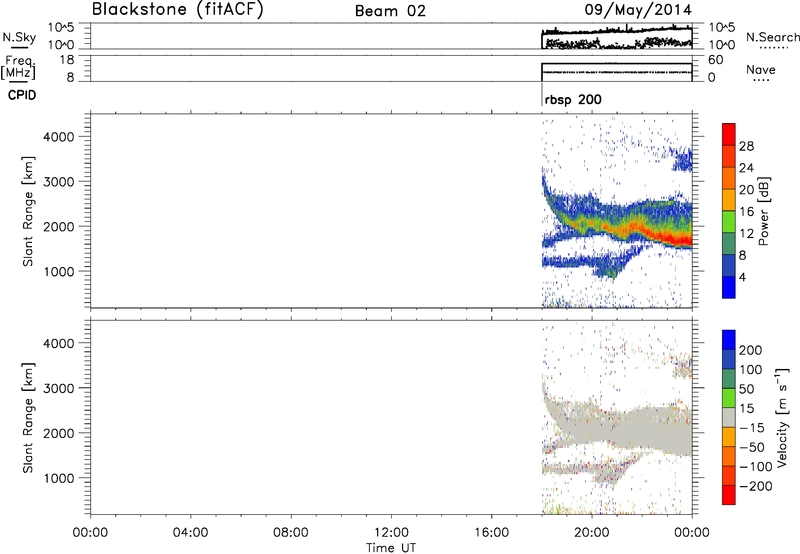Click the '04:00' time axis tick label
The height and width of the screenshot is (554, 800).
pos(190,533)
